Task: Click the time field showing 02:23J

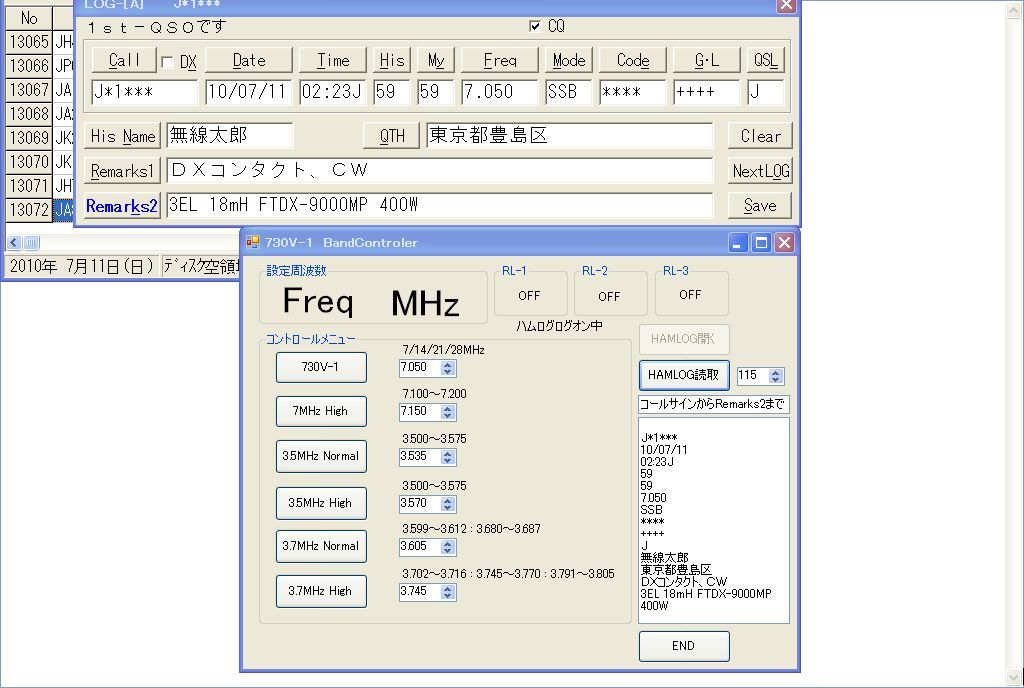Action: (x=333, y=91)
